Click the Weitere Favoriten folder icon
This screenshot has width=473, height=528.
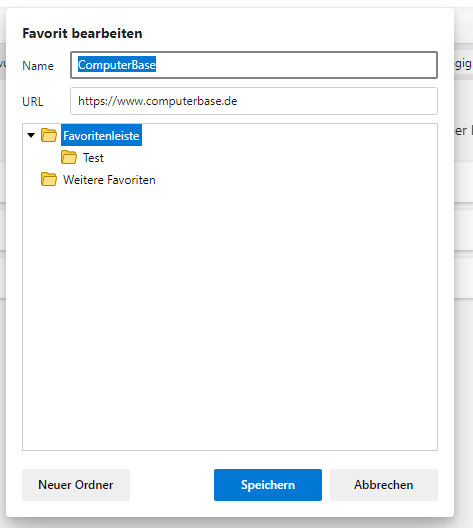(x=49, y=179)
